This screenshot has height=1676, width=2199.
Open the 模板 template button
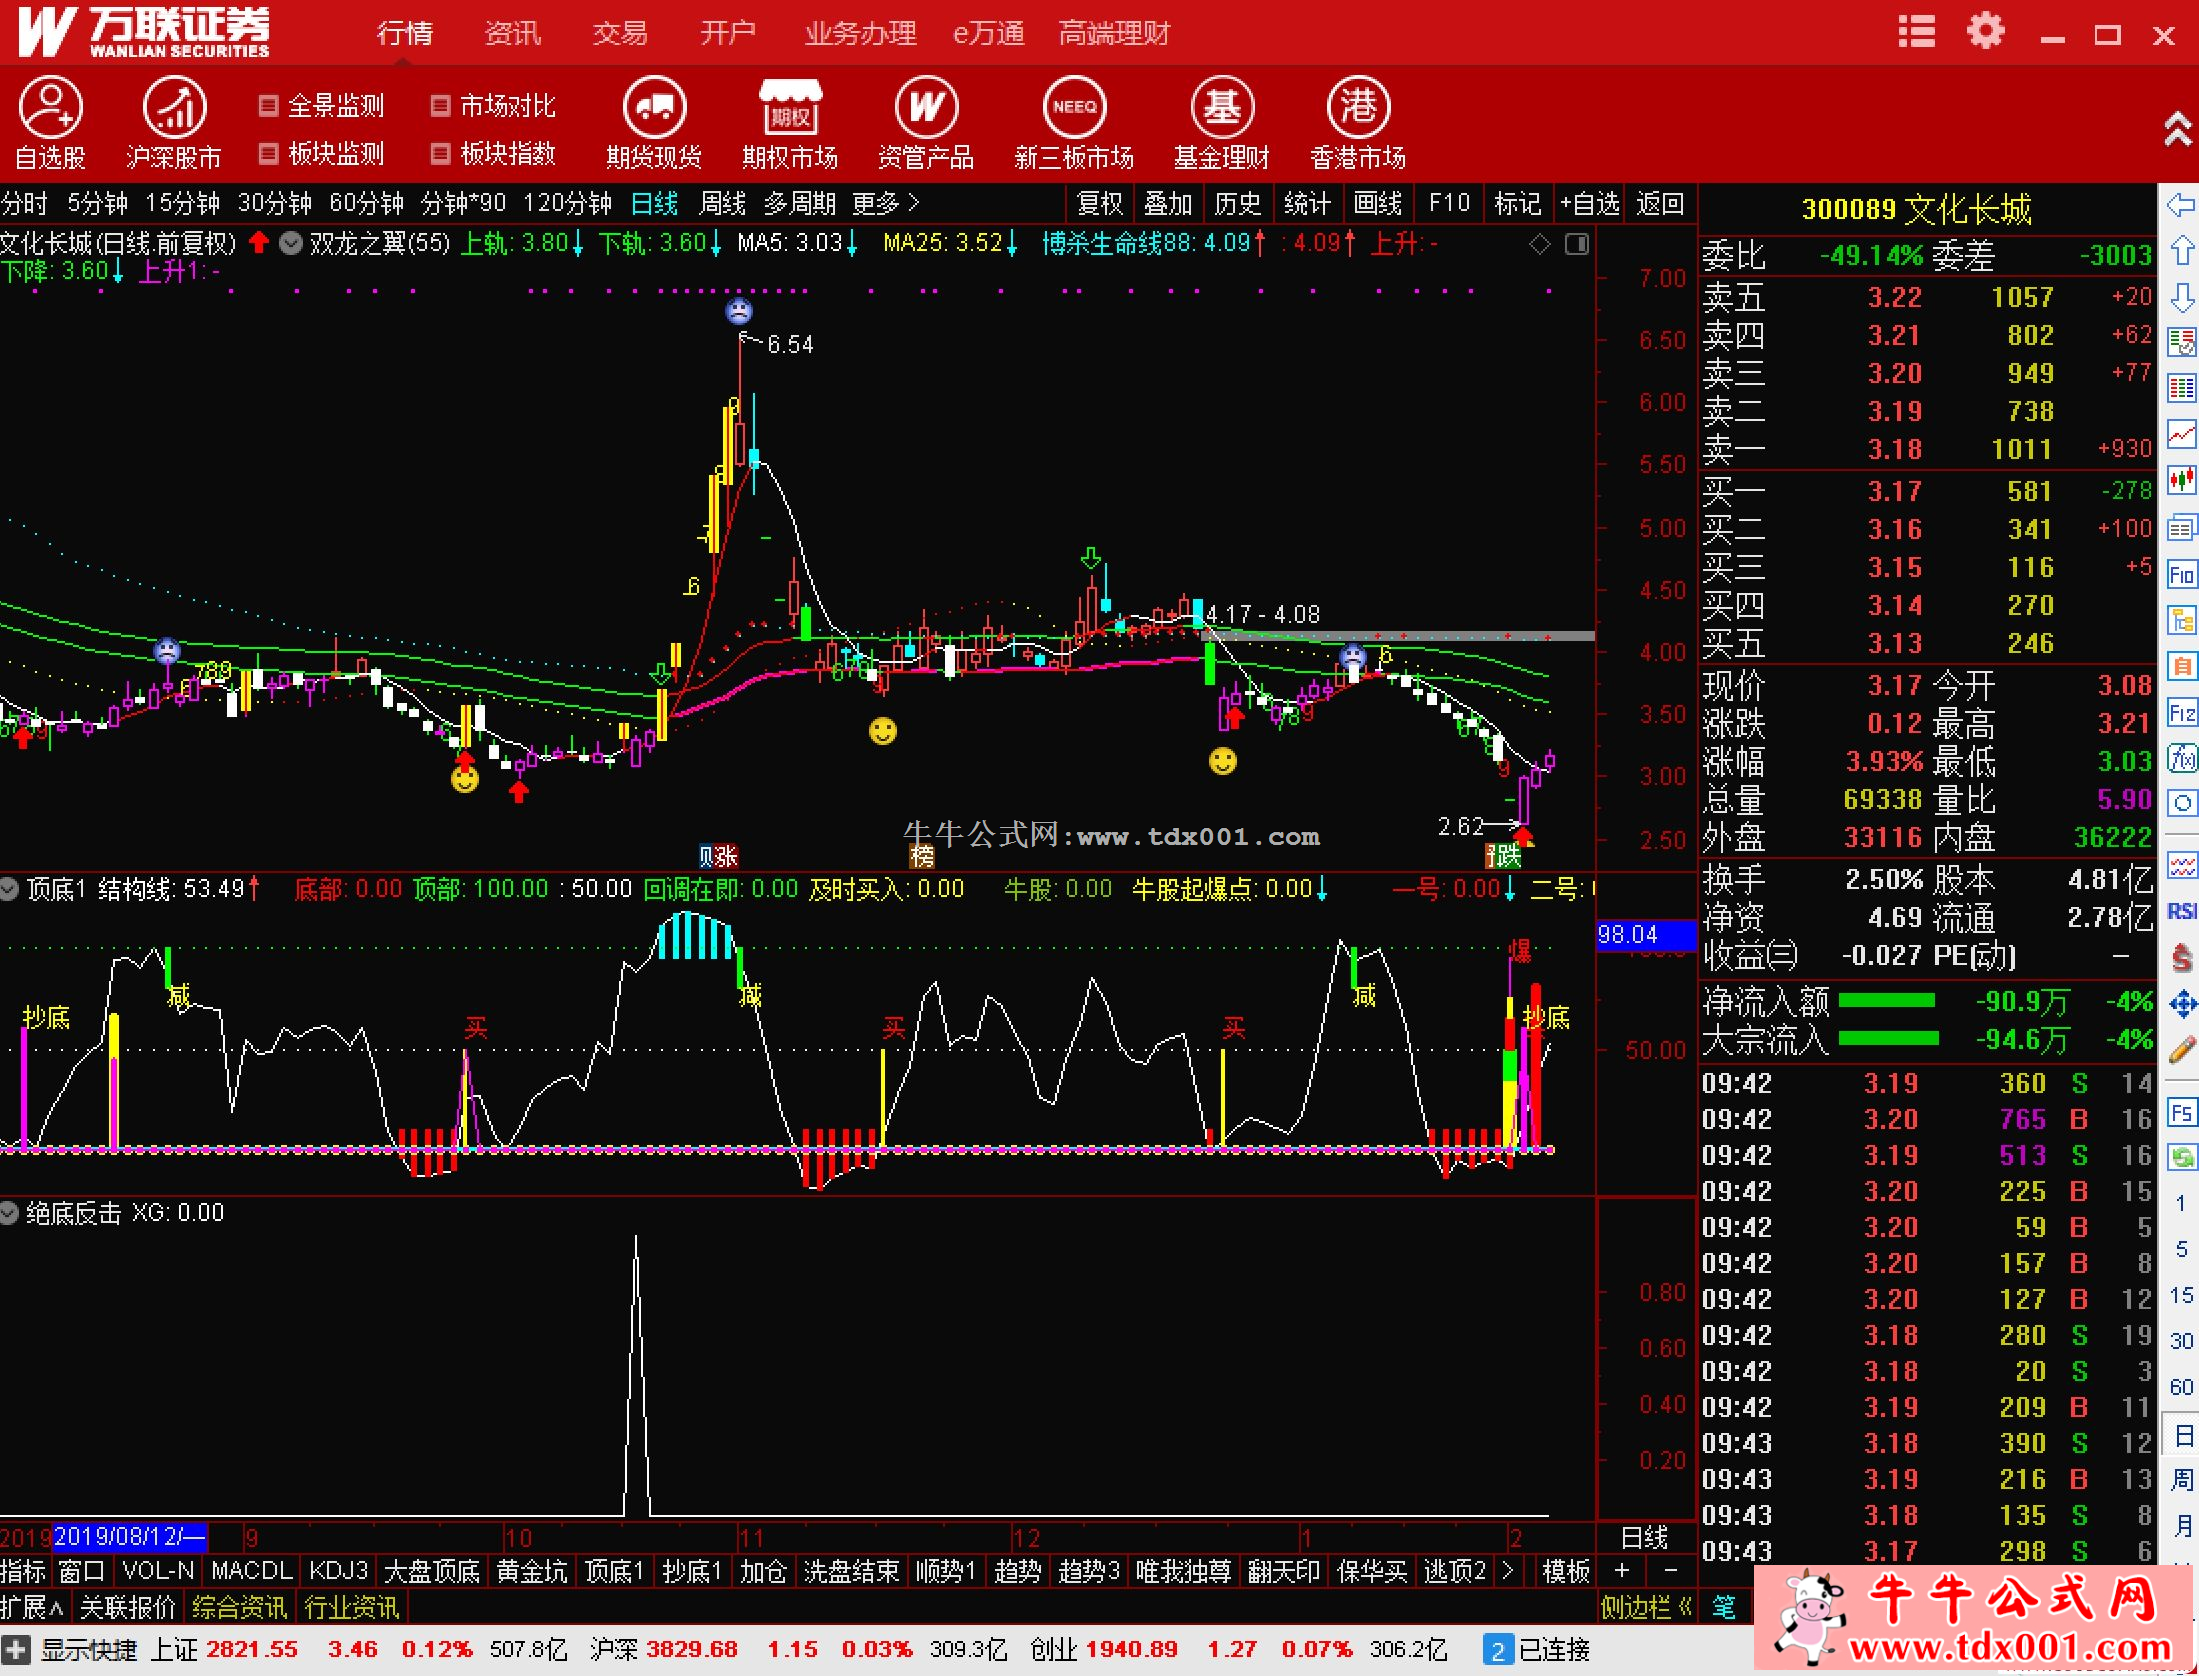[x=1566, y=1571]
